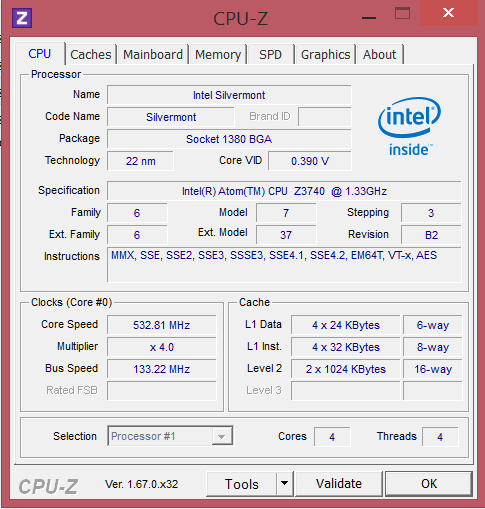Switch to the Caches tab
This screenshot has height=509, width=485.
pos(91,54)
